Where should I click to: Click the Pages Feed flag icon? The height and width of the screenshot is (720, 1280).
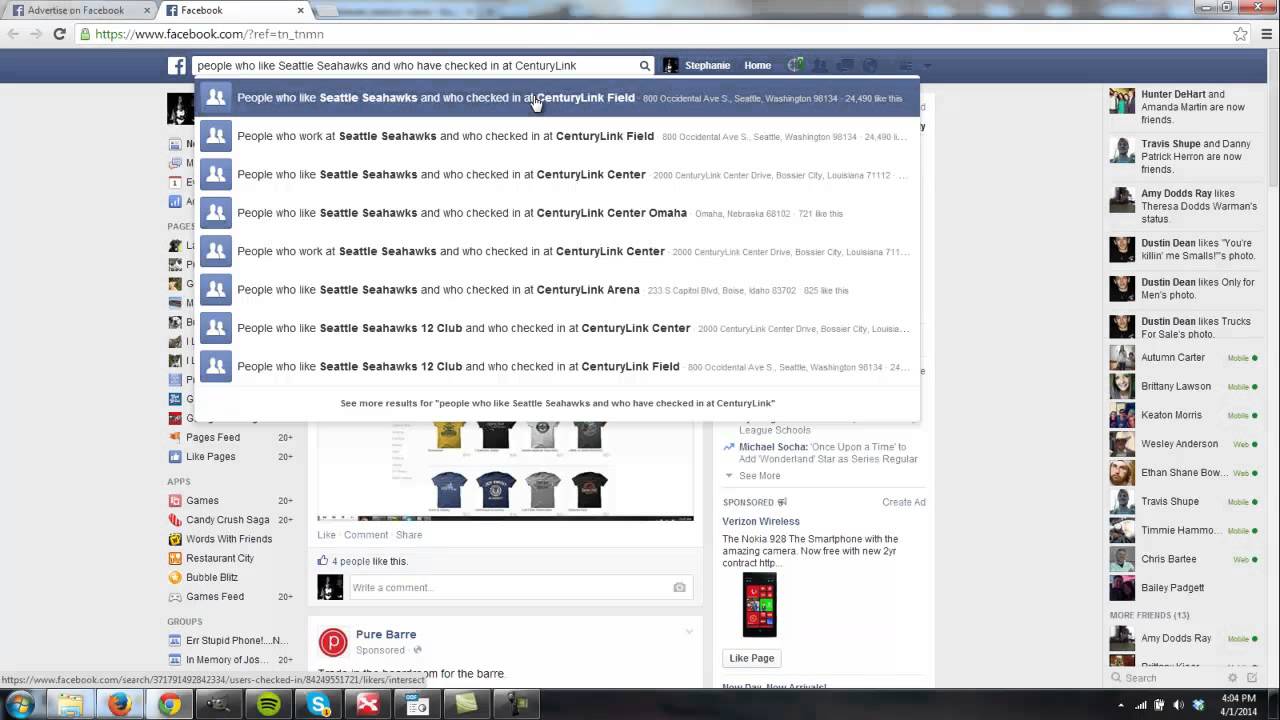(x=175, y=438)
